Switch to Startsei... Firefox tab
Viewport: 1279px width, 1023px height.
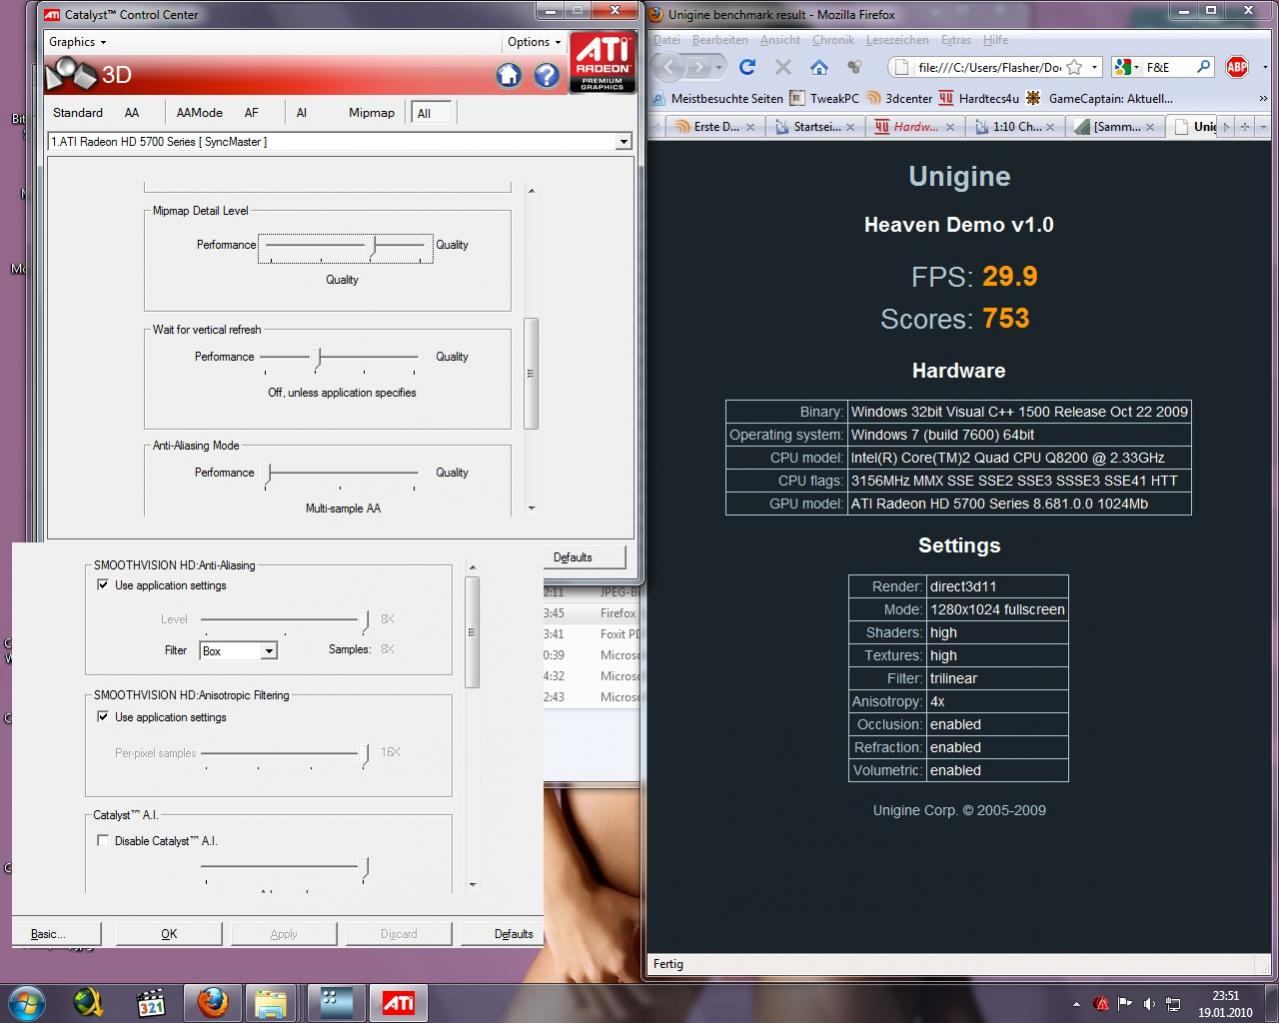pyautogui.click(x=816, y=127)
